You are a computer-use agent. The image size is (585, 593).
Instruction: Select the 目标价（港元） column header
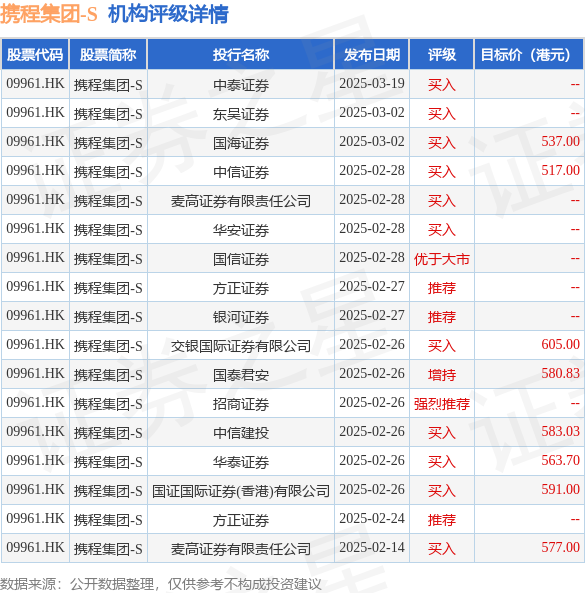[529, 54]
